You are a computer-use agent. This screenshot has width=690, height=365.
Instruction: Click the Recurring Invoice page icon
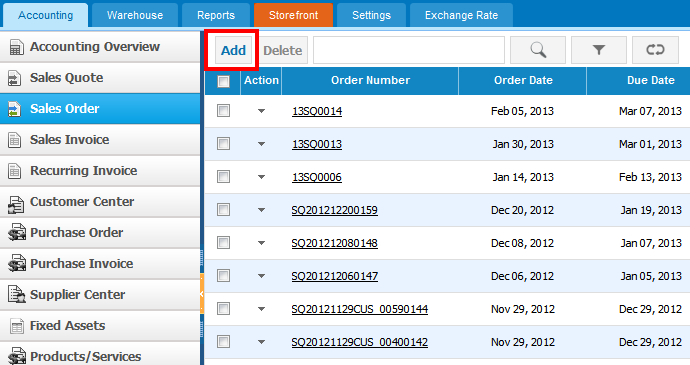(15, 171)
